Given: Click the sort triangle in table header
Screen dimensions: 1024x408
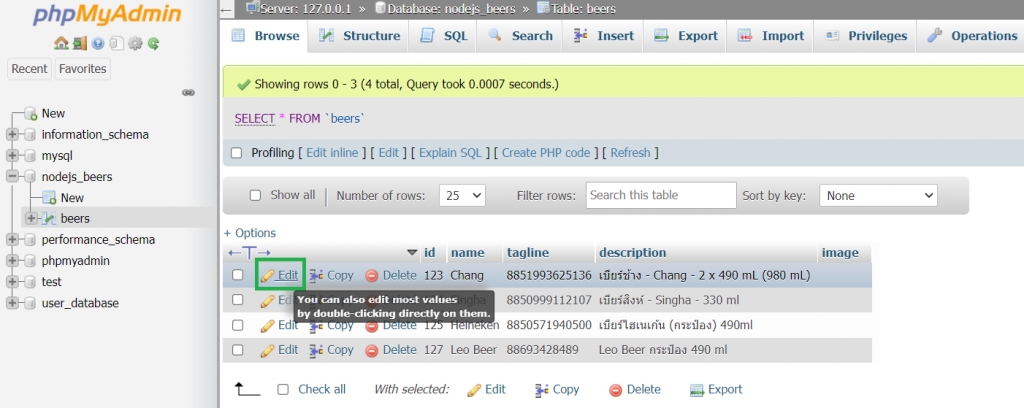Looking at the screenshot, I should pos(411,253).
